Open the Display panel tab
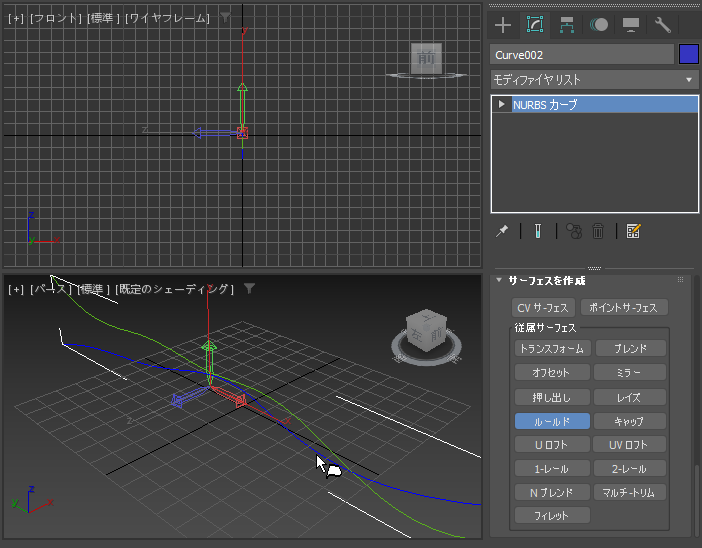Image resolution: width=702 pixels, height=548 pixels. tap(631, 25)
